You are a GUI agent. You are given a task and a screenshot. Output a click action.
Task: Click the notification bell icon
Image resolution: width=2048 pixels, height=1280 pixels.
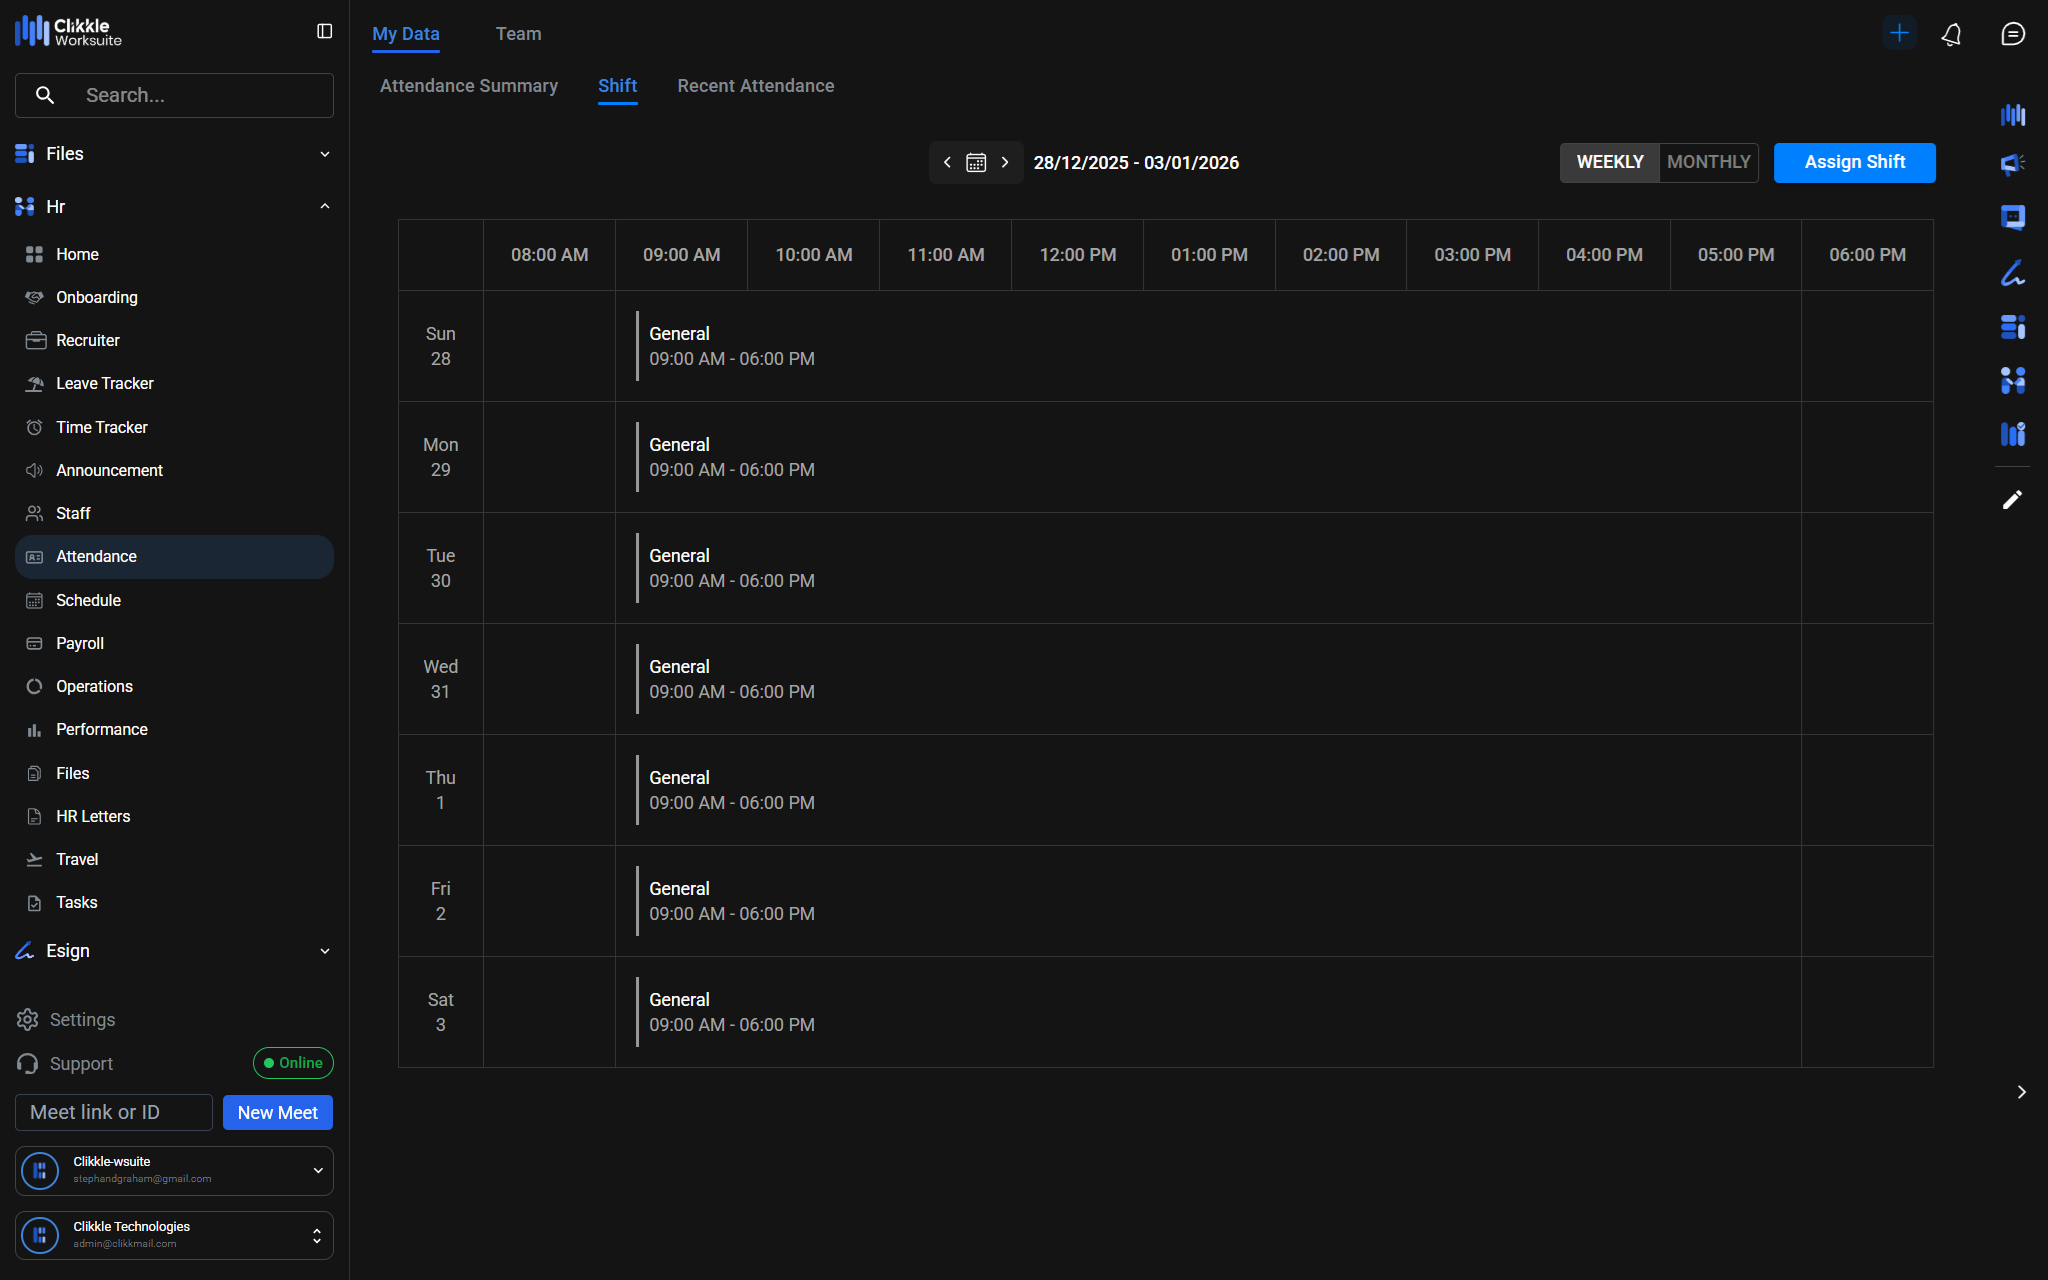(x=1951, y=35)
